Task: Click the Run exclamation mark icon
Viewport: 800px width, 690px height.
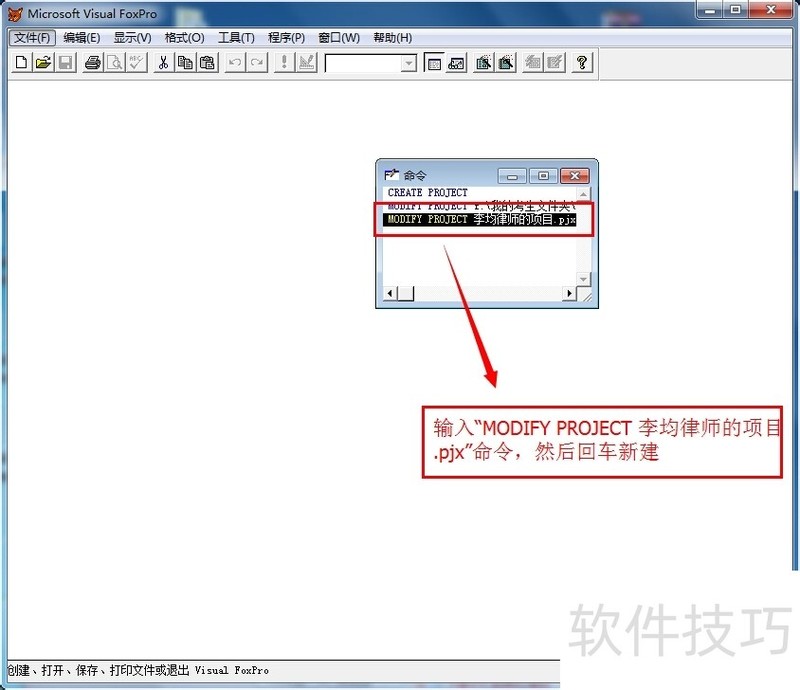Action: [x=284, y=63]
